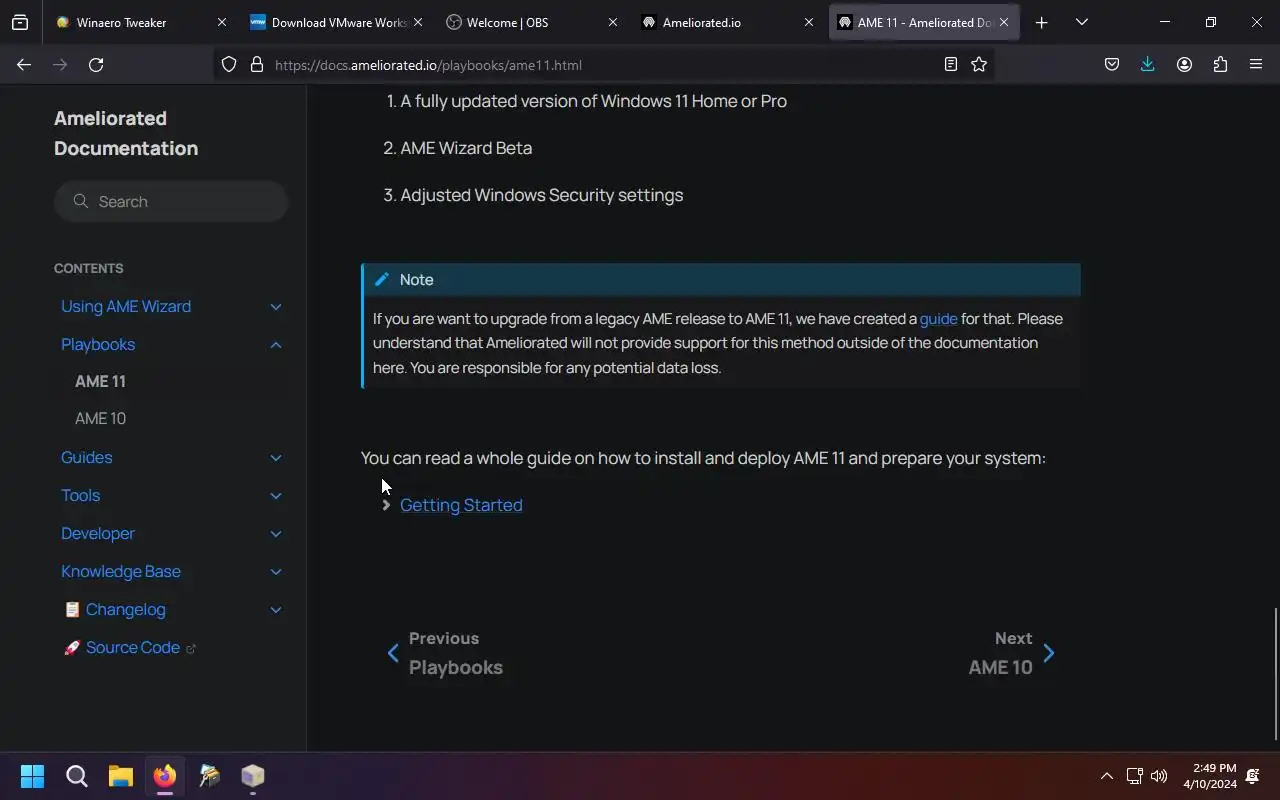Image resolution: width=1280 pixels, height=800 pixels.
Task: Open the Firefox account icon
Action: pyautogui.click(x=1184, y=65)
